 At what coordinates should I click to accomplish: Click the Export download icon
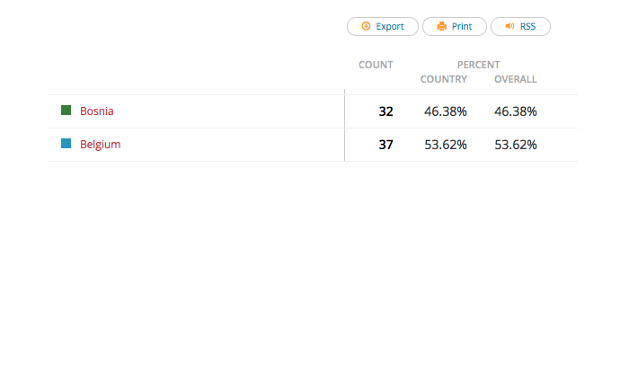tap(366, 26)
